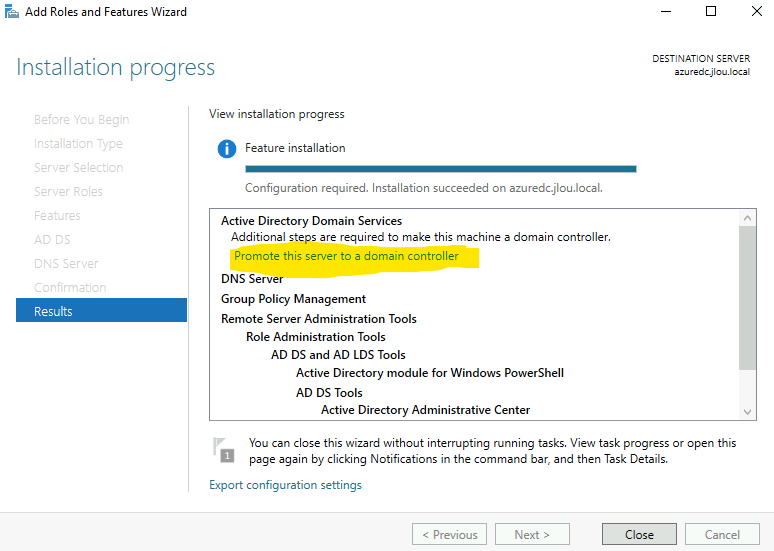Select Active Directory Domain Services entry
774x551 pixels.
(x=311, y=221)
